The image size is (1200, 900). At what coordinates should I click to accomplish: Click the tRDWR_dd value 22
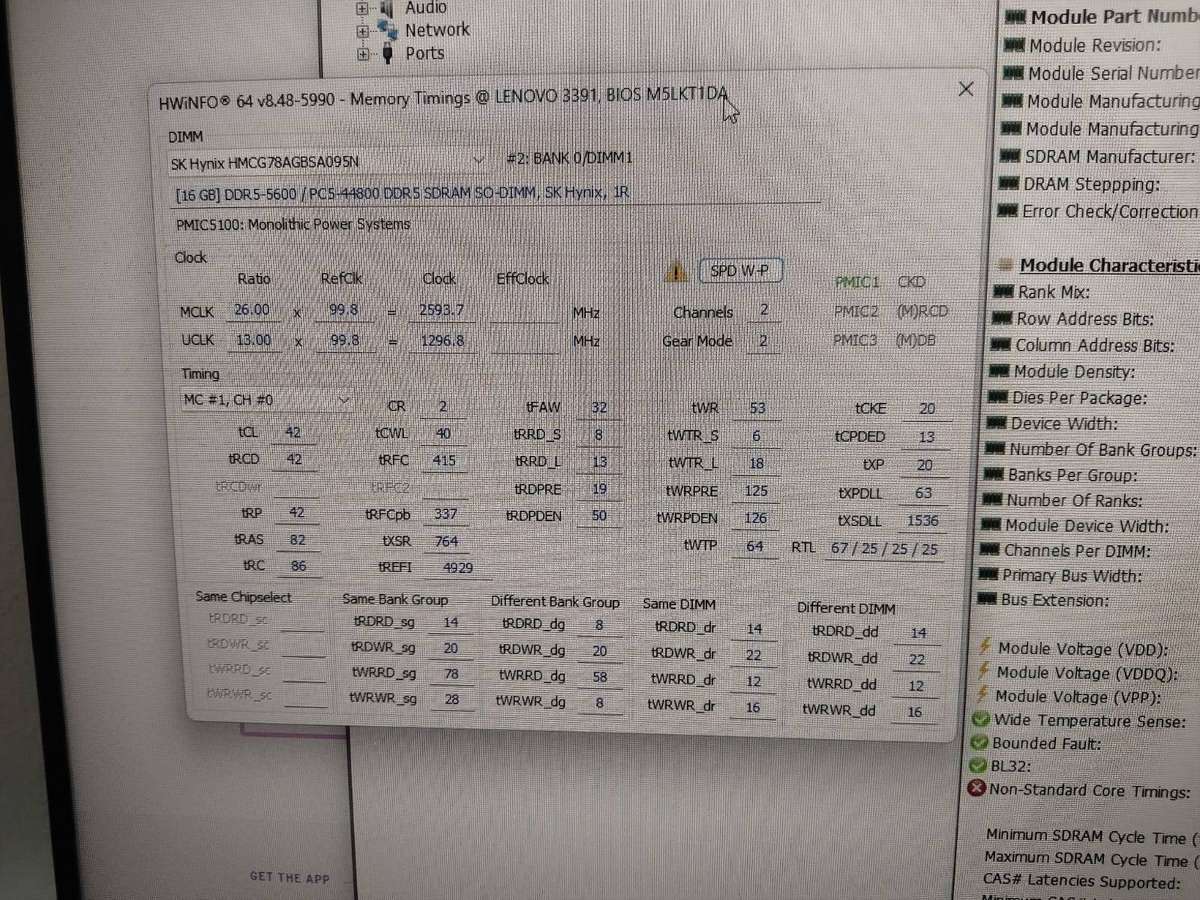click(917, 660)
